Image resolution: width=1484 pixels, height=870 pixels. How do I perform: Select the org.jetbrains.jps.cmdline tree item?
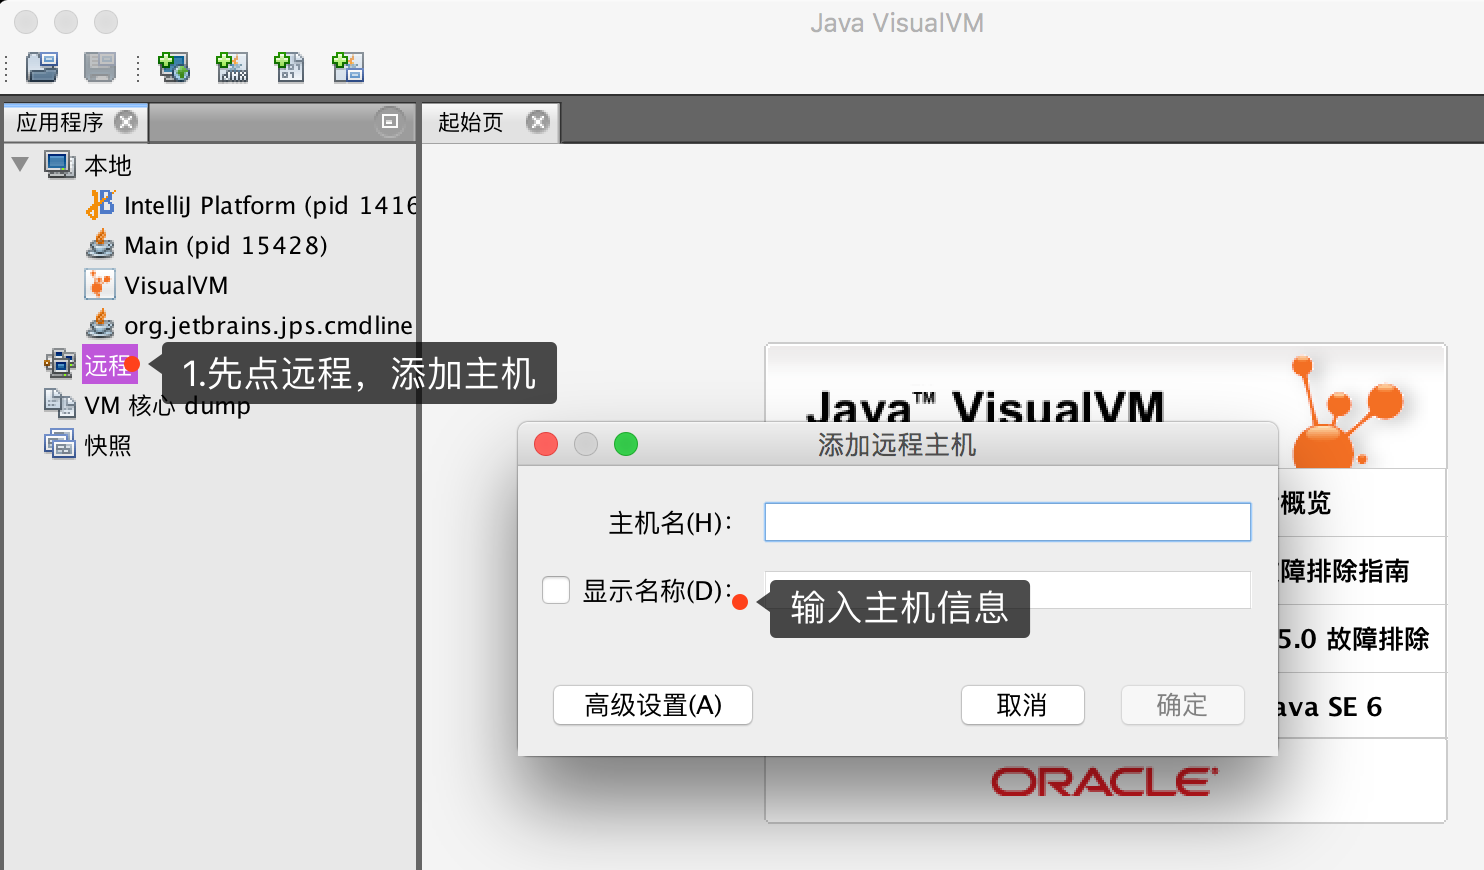[x=268, y=325]
